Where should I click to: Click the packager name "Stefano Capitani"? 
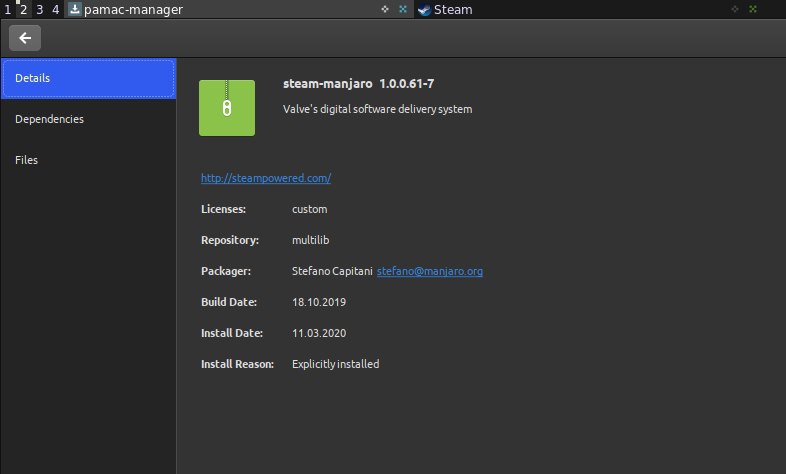[x=332, y=271]
